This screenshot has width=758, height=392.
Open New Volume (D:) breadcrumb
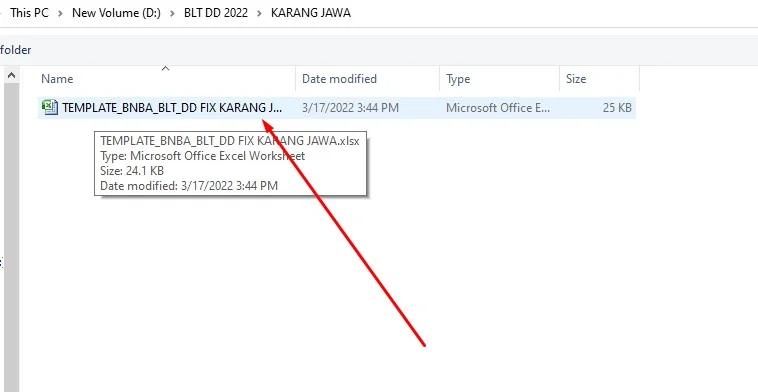pos(116,13)
